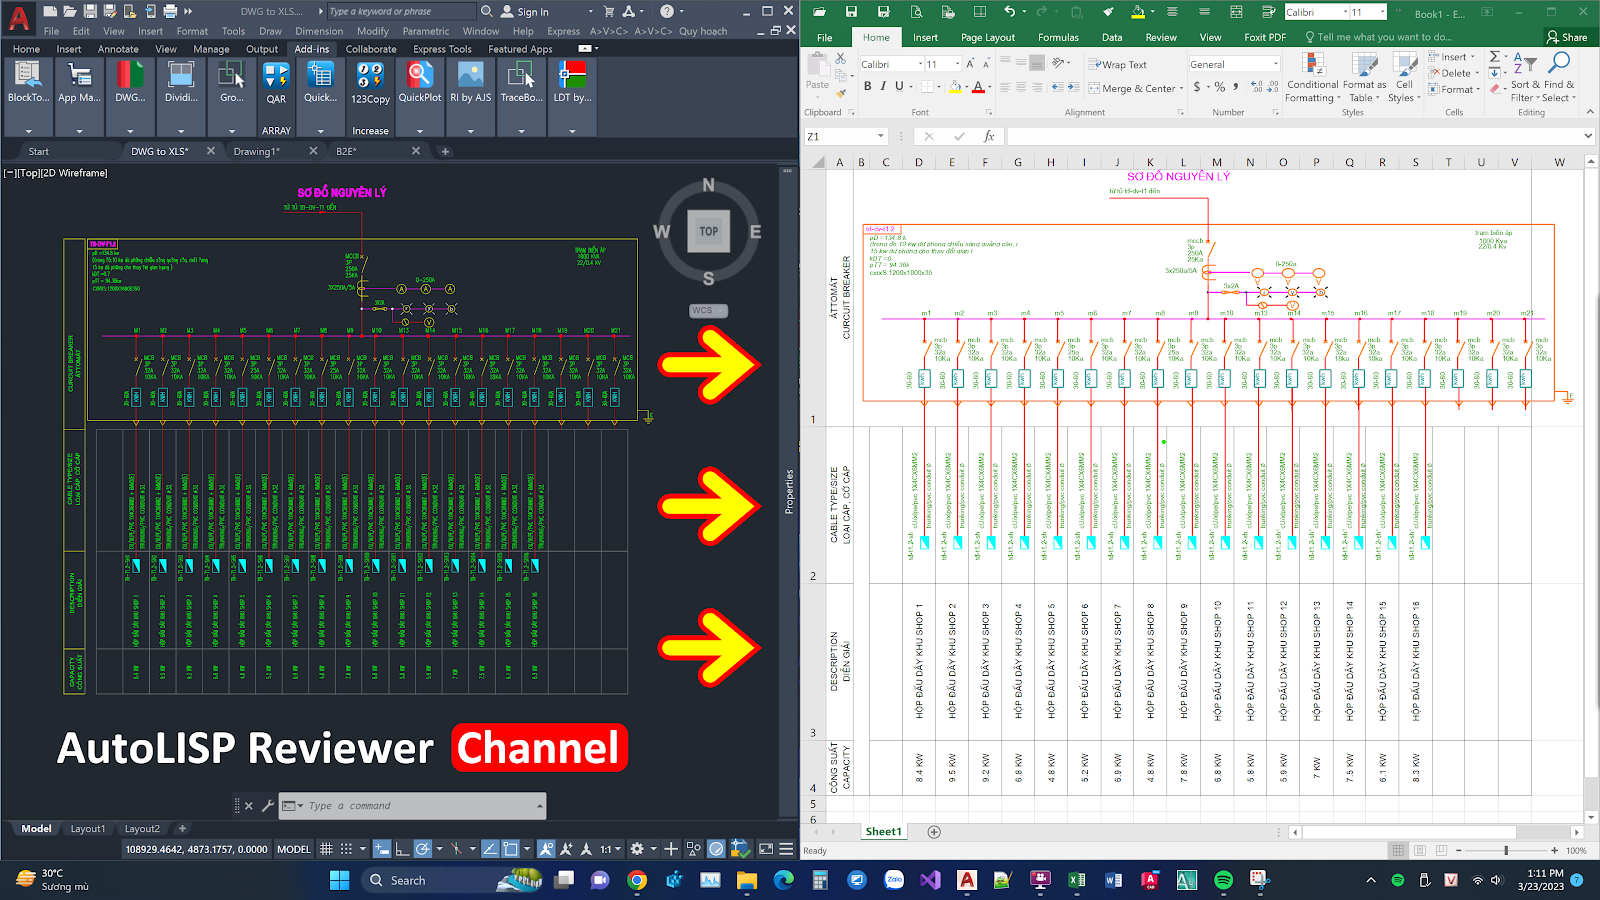
Task: Toggle Italic formatting in Excel
Action: pyautogui.click(x=883, y=86)
